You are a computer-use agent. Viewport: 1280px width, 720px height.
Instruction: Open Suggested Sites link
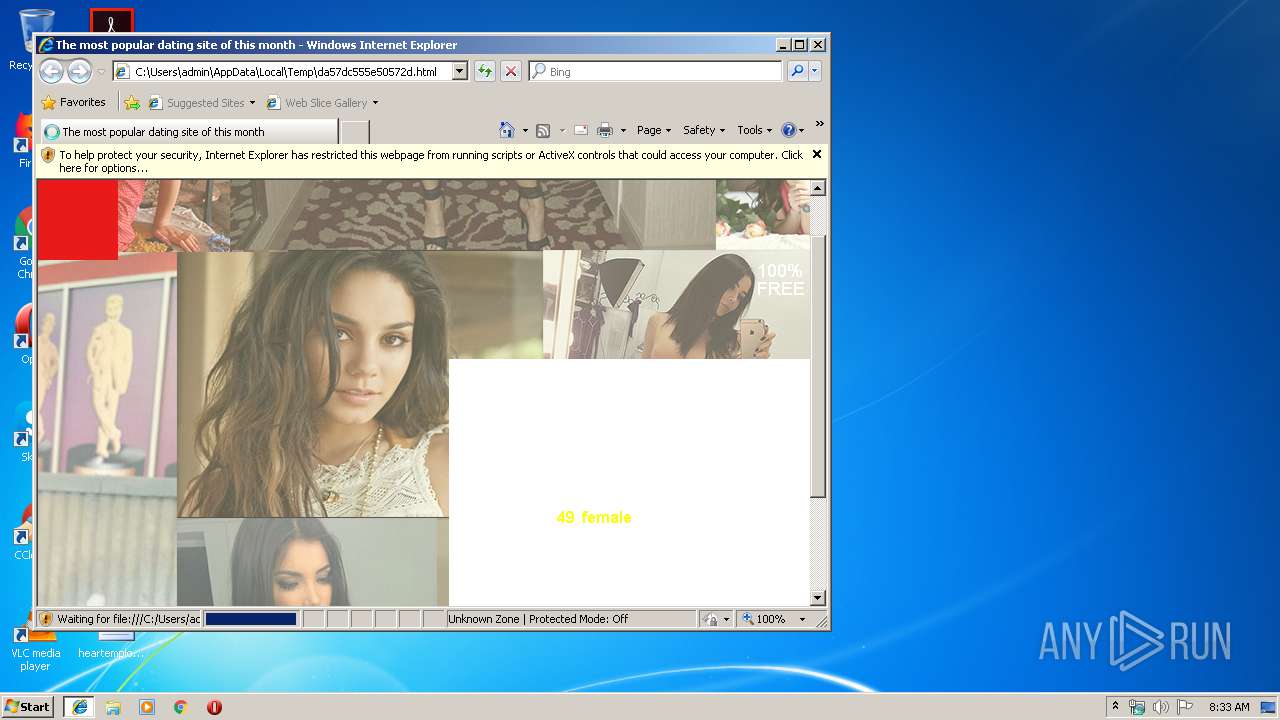(x=201, y=102)
